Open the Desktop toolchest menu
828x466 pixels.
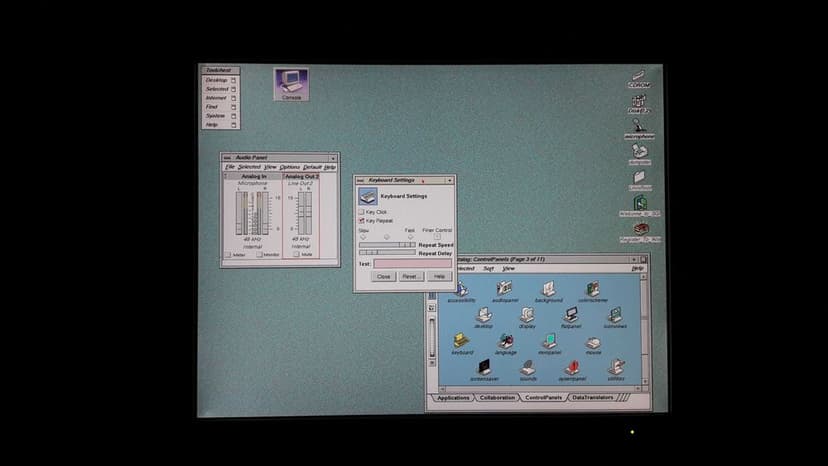coord(220,80)
